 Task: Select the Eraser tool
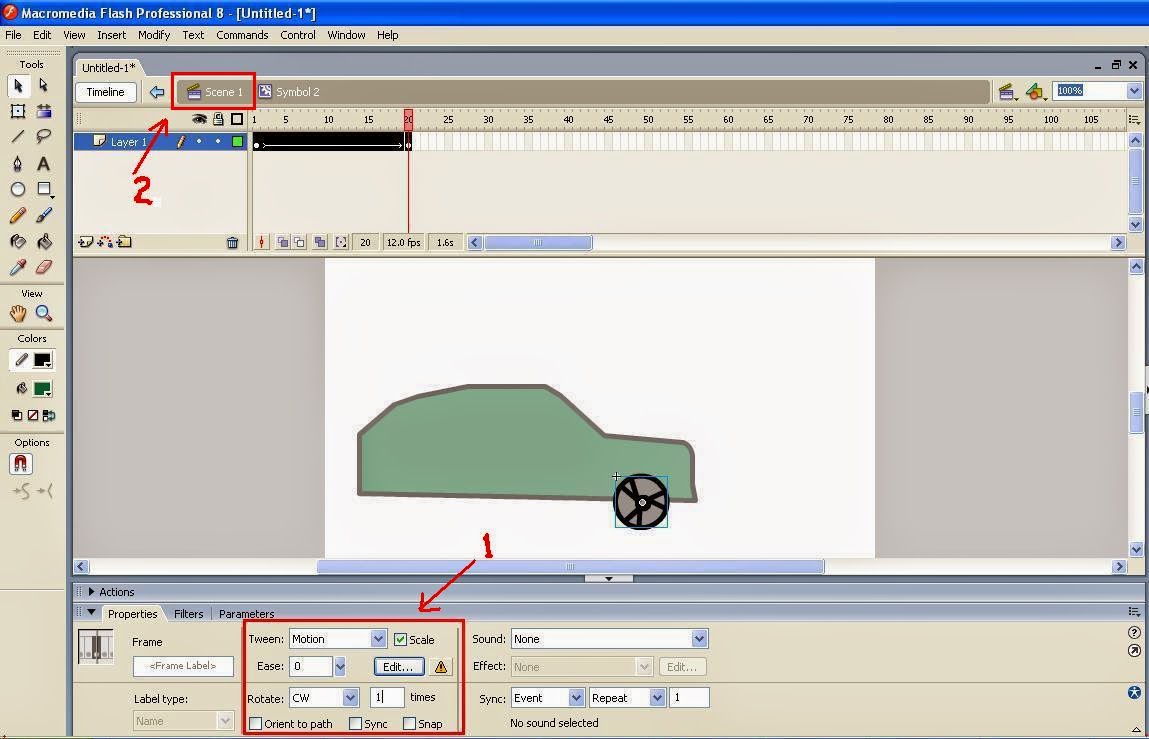tap(44, 267)
